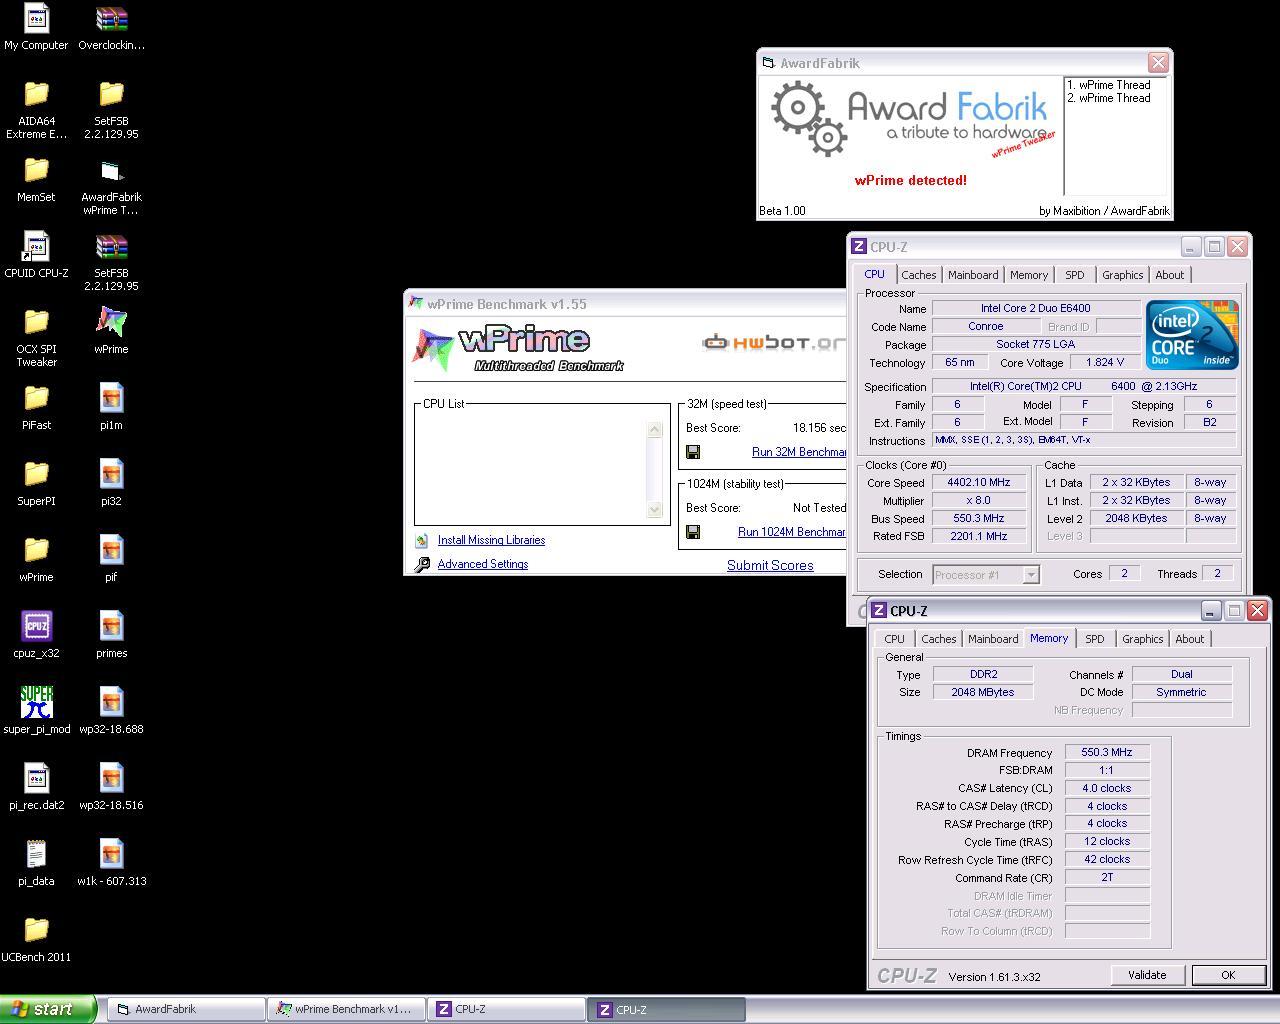The height and width of the screenshot is (1024, 1280).
Task: Open Graphics tab in lower CPU-Z window
Action: pos(1142,639)
